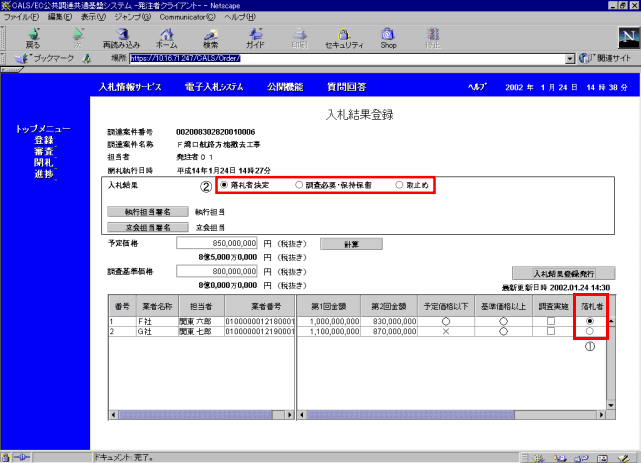Open the ジャンプ(G) menu
This screenshot has height=463, width=641.
(x=132, y=17)
